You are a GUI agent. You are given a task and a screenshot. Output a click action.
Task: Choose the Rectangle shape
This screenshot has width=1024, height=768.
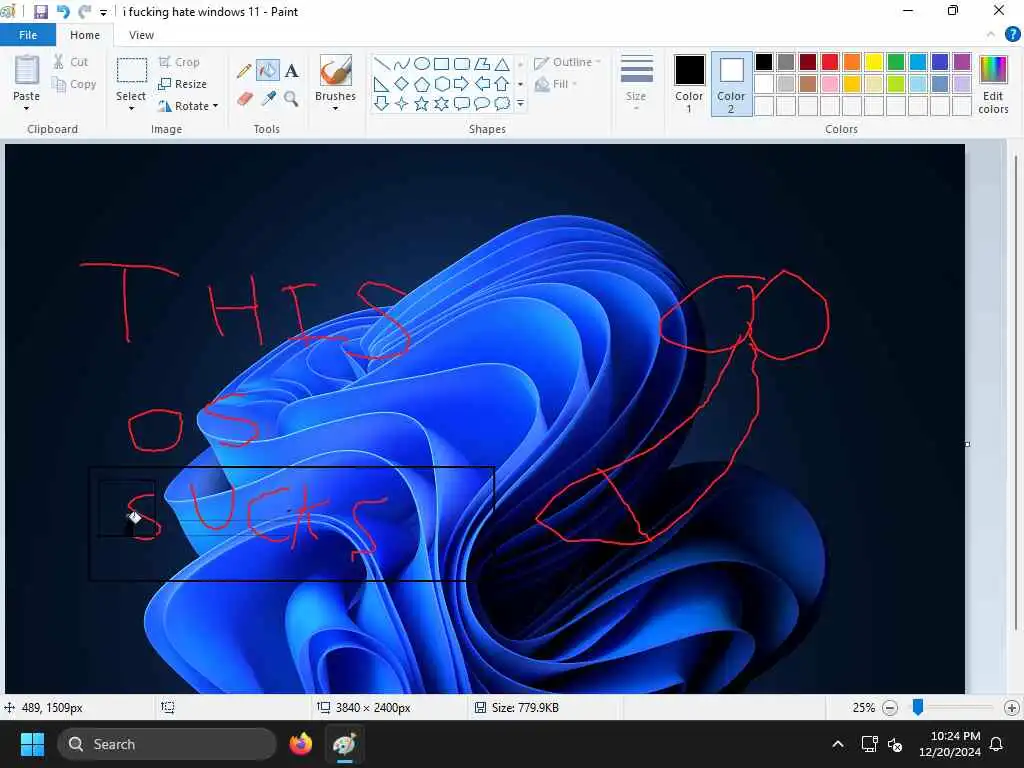click(x=441, y=64)
